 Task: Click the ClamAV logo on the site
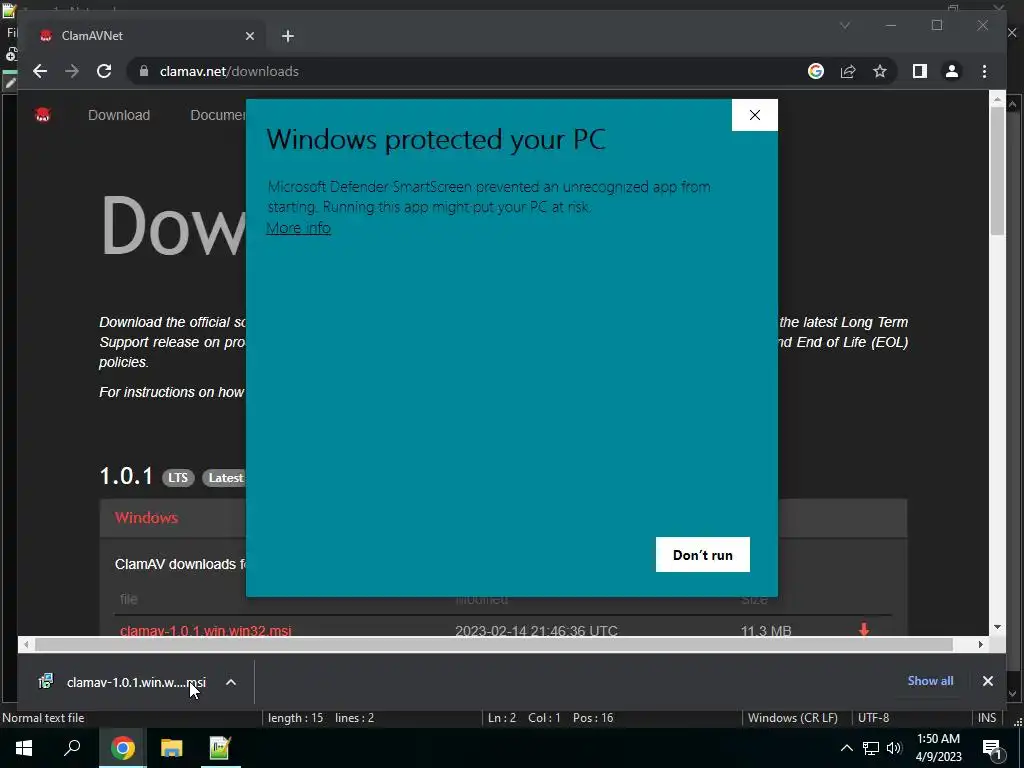pos(43,115)
